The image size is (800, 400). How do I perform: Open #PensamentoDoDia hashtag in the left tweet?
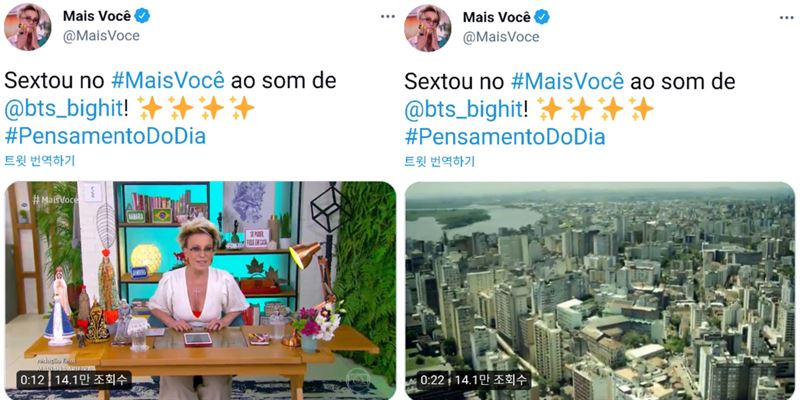(105, 136)
